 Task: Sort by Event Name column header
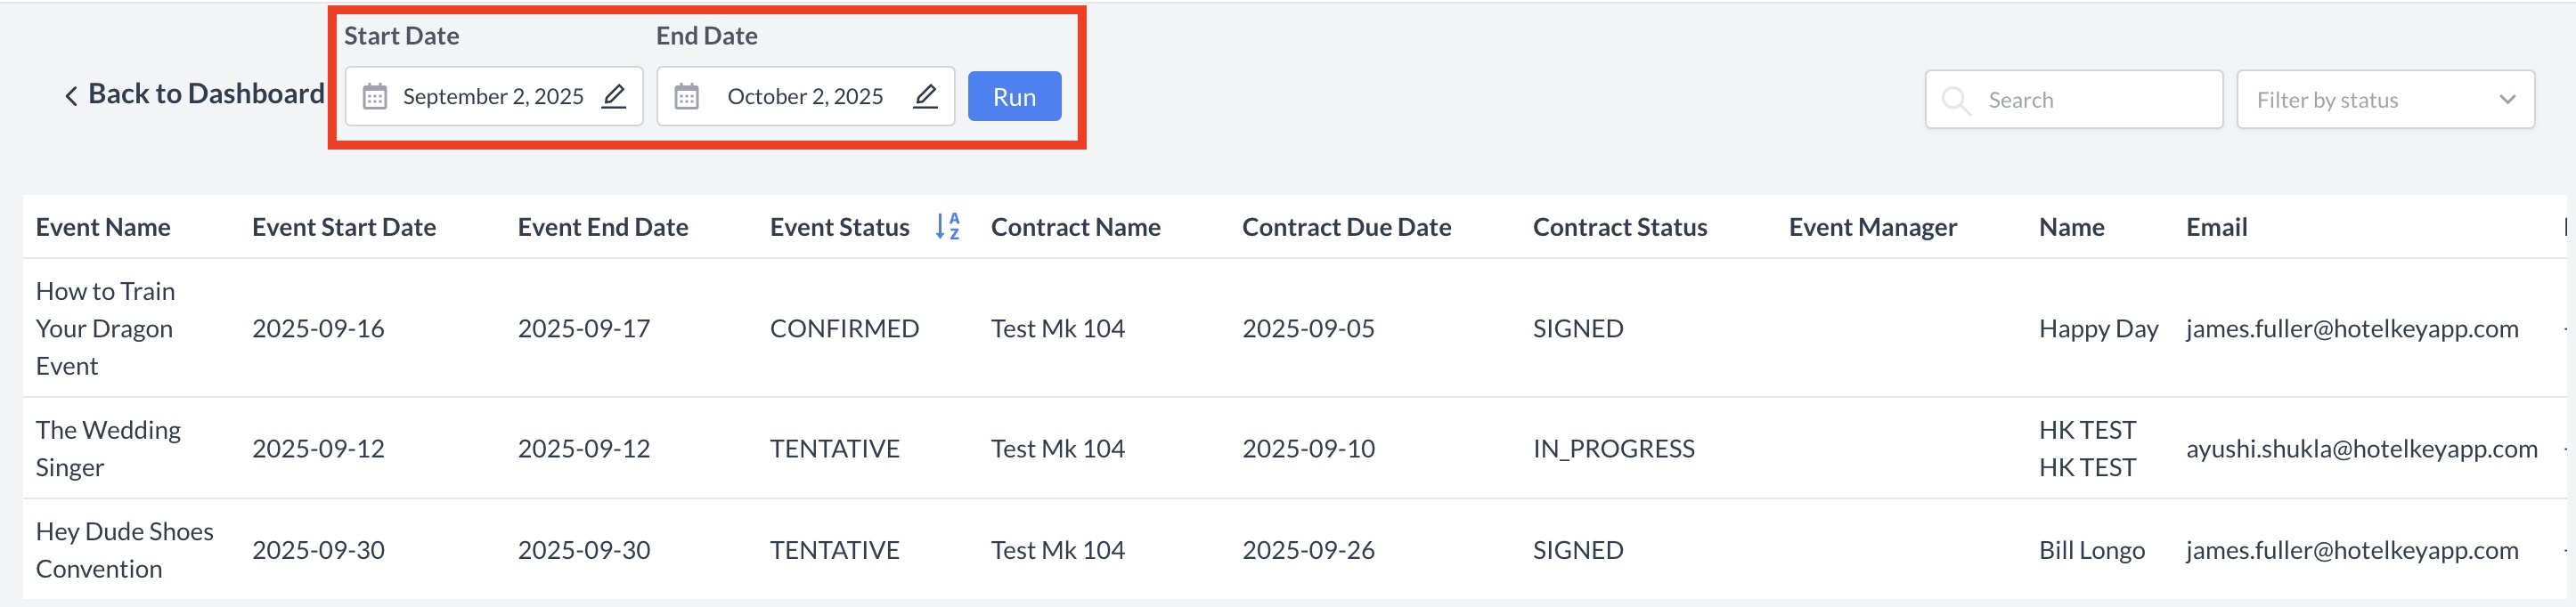(103, 228)
